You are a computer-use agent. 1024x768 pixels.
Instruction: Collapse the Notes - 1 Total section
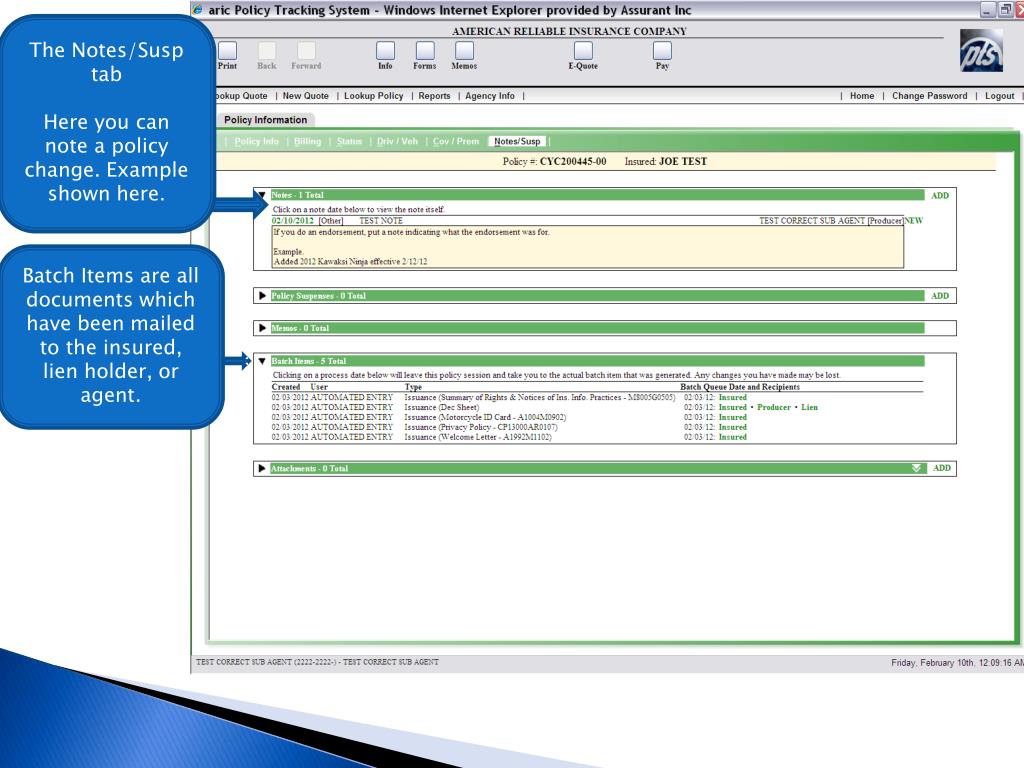click(262, 195)
